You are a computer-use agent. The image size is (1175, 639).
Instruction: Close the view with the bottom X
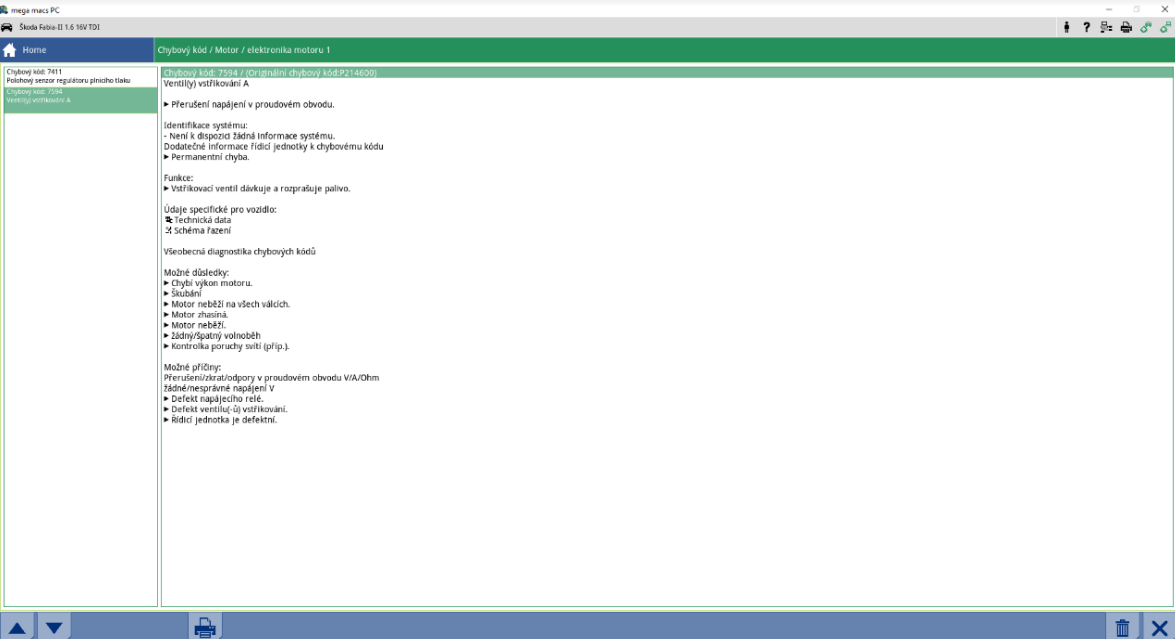1159,628
